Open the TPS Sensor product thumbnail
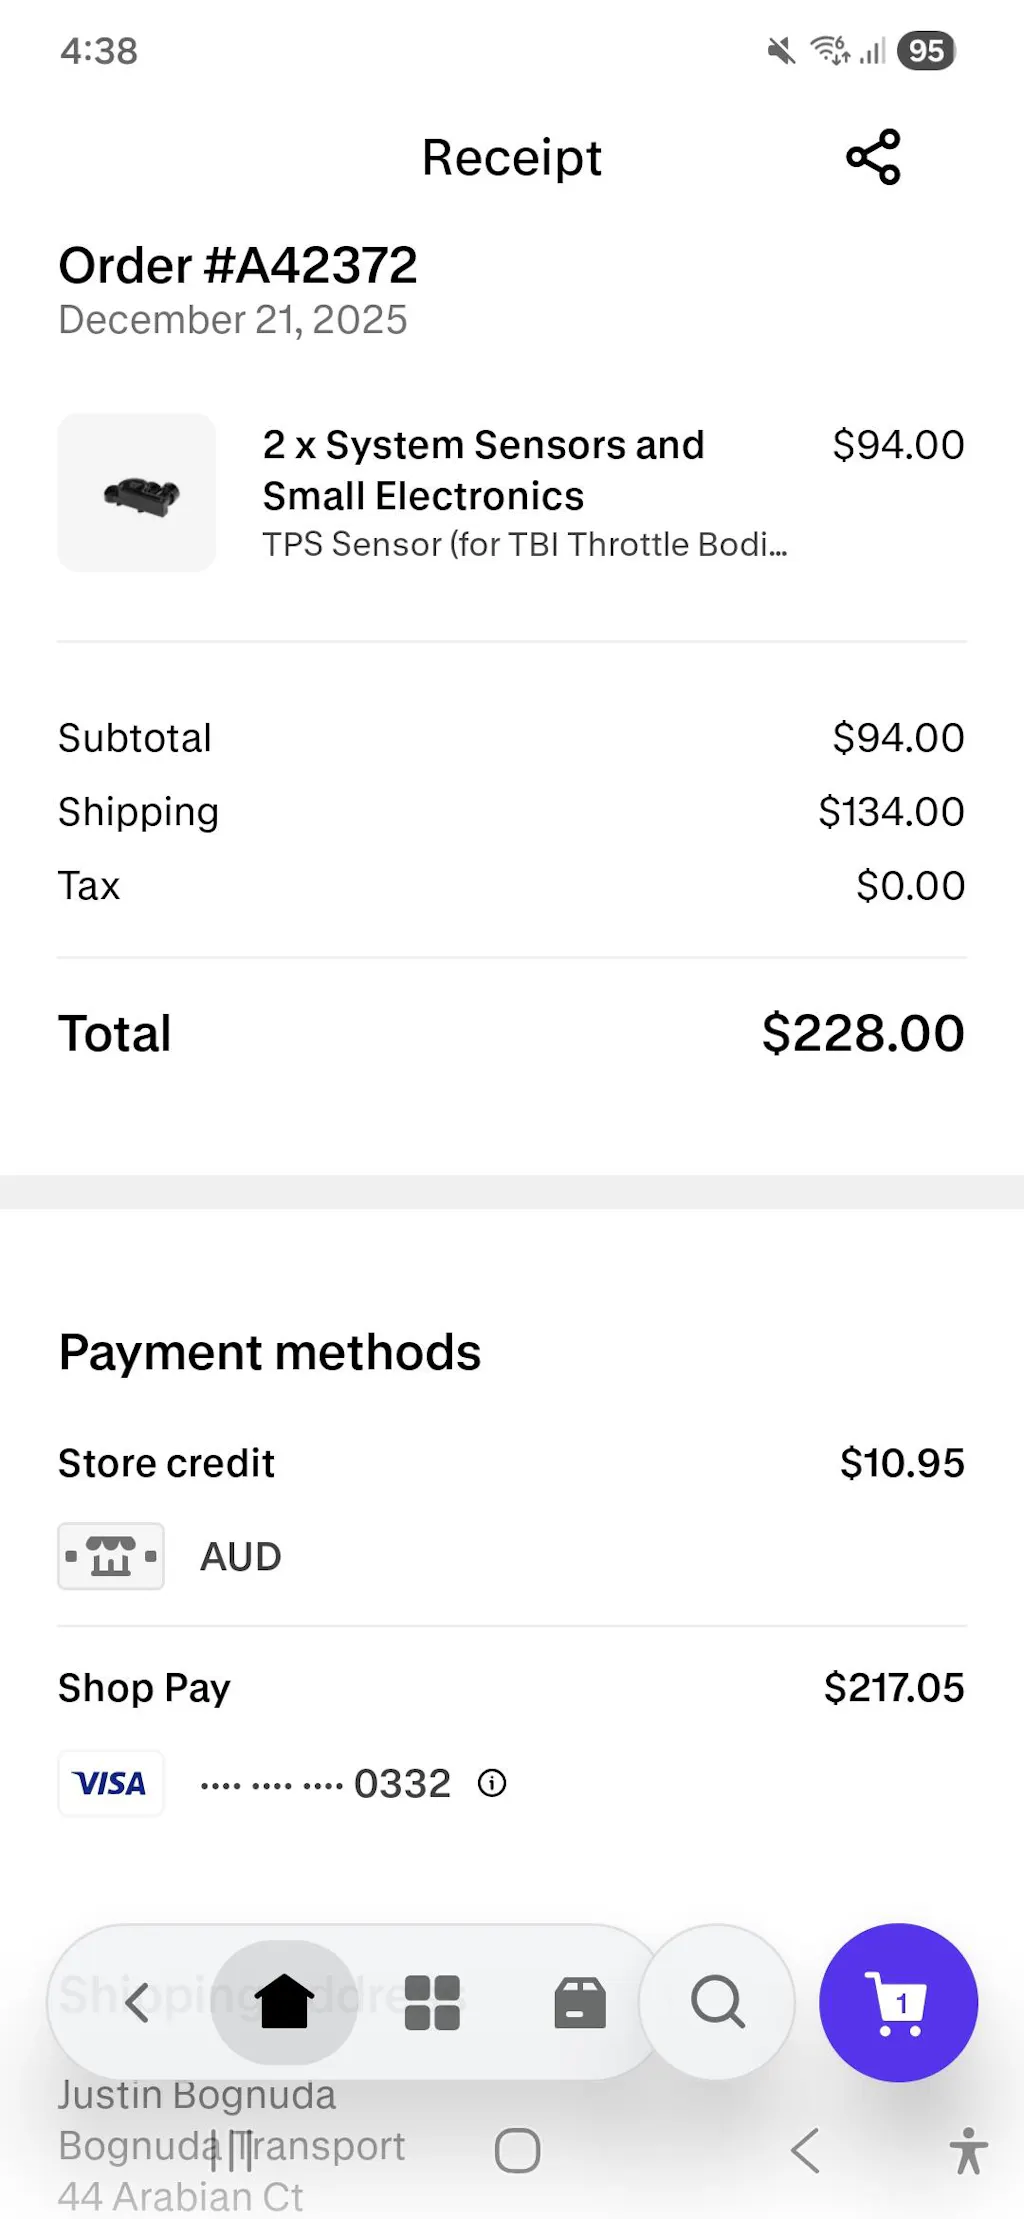The width and height of the screenshot is (1024, 2219). 137,493
